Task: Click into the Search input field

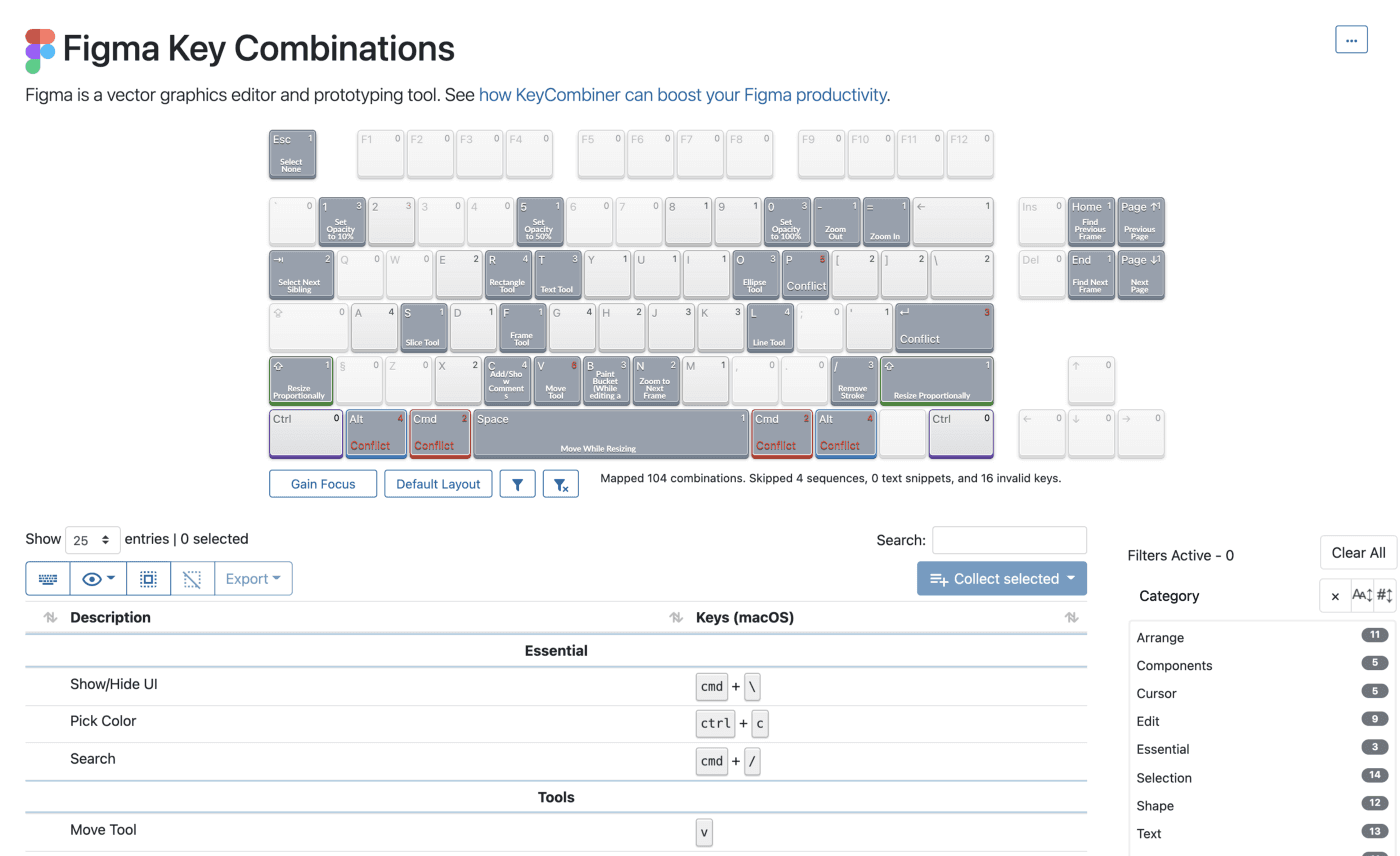Action: [x=1010, y=540]
